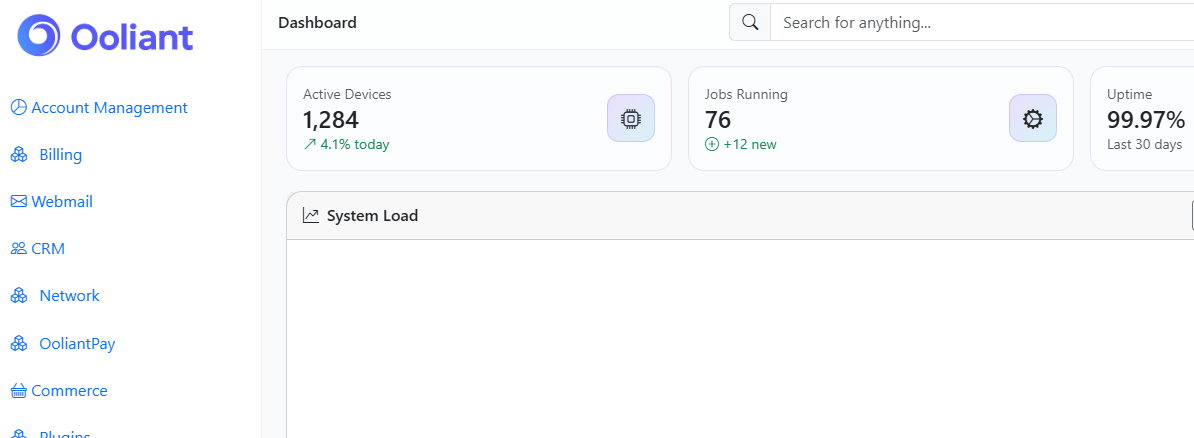
Task: Click the 1,284 Active Devices value
Action: tap(331, 120)
